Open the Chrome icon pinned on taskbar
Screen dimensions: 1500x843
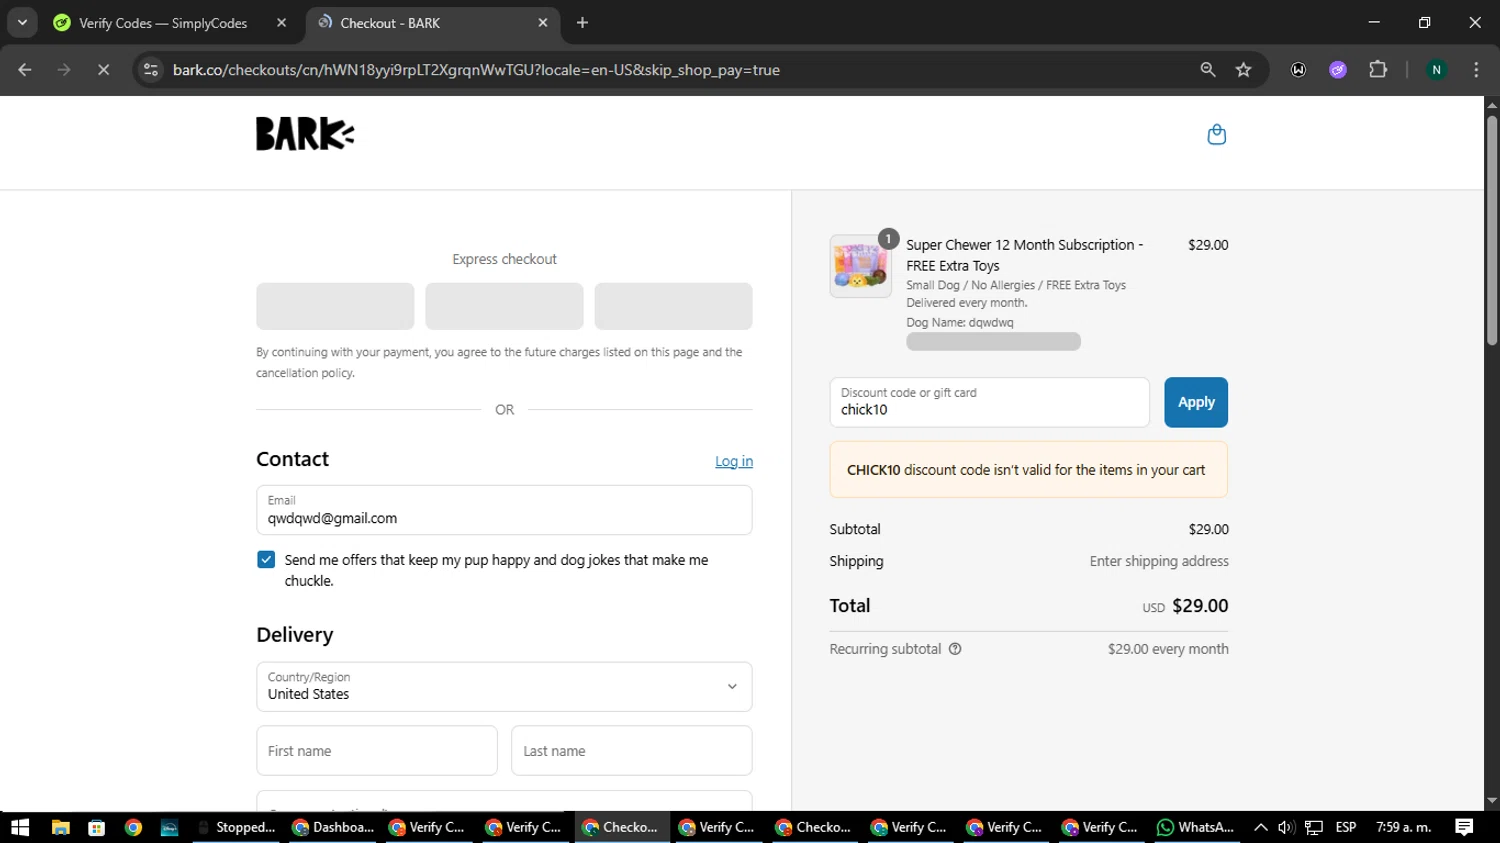click(x=133, y=827)
